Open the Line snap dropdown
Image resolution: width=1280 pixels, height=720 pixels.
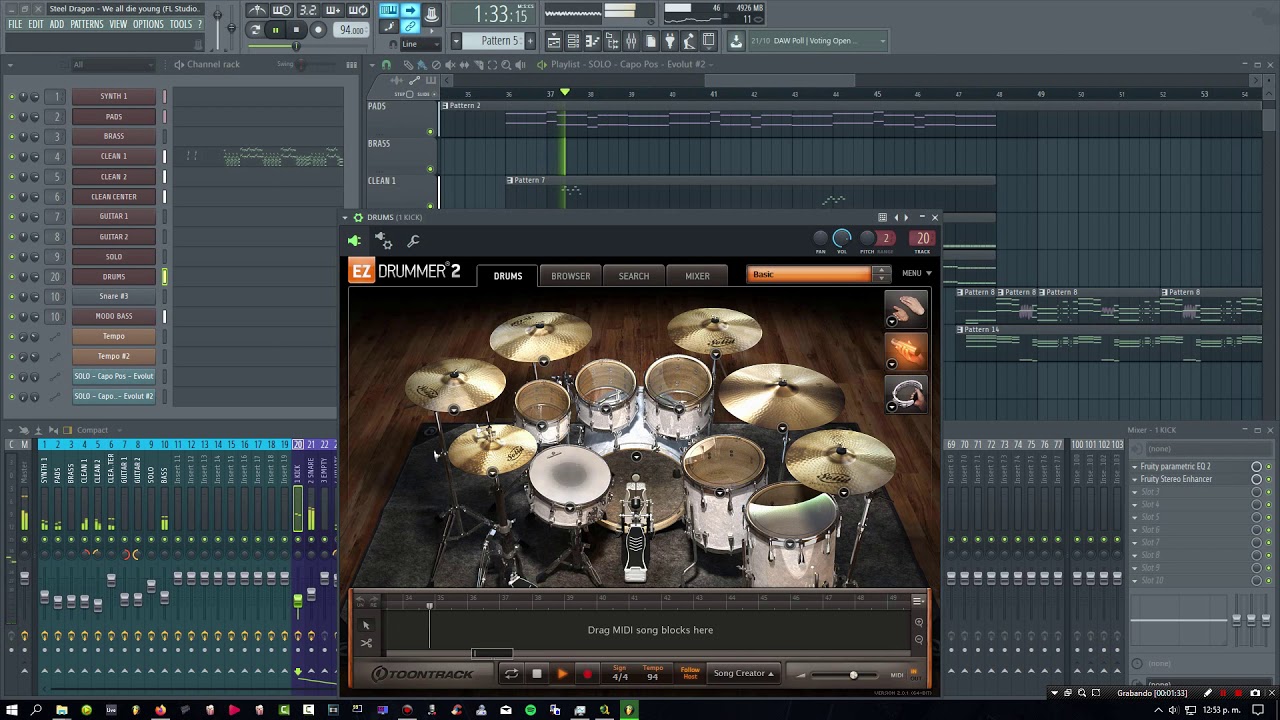coord(422,44)
